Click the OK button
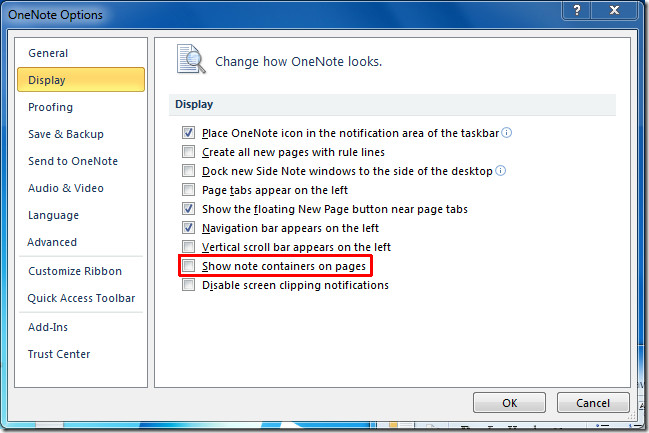 509,402
